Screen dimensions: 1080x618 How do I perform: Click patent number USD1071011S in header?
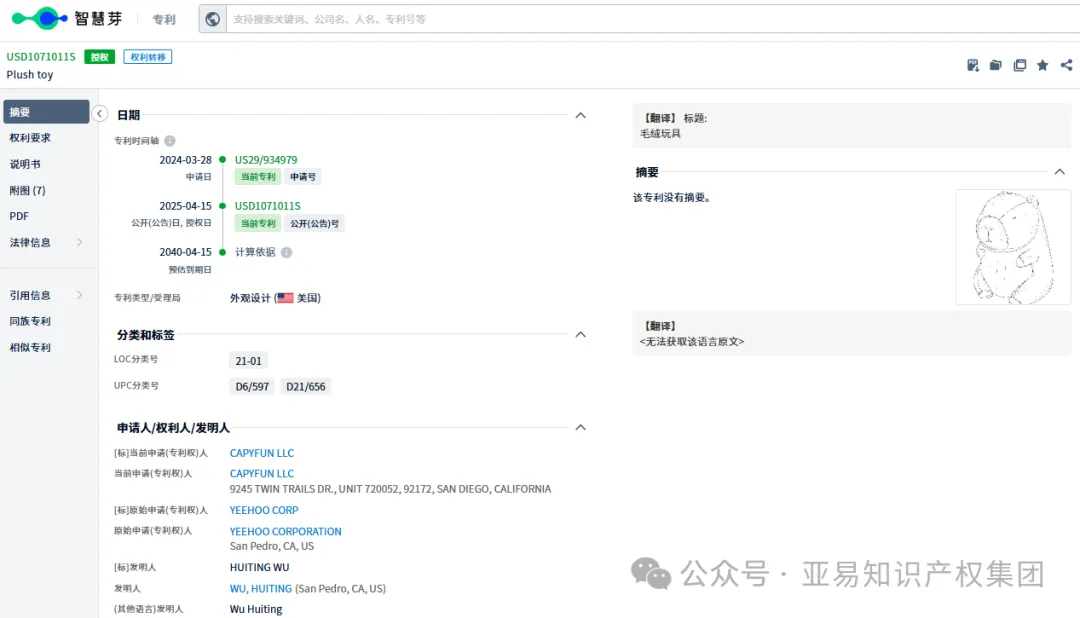coord(41,56)
